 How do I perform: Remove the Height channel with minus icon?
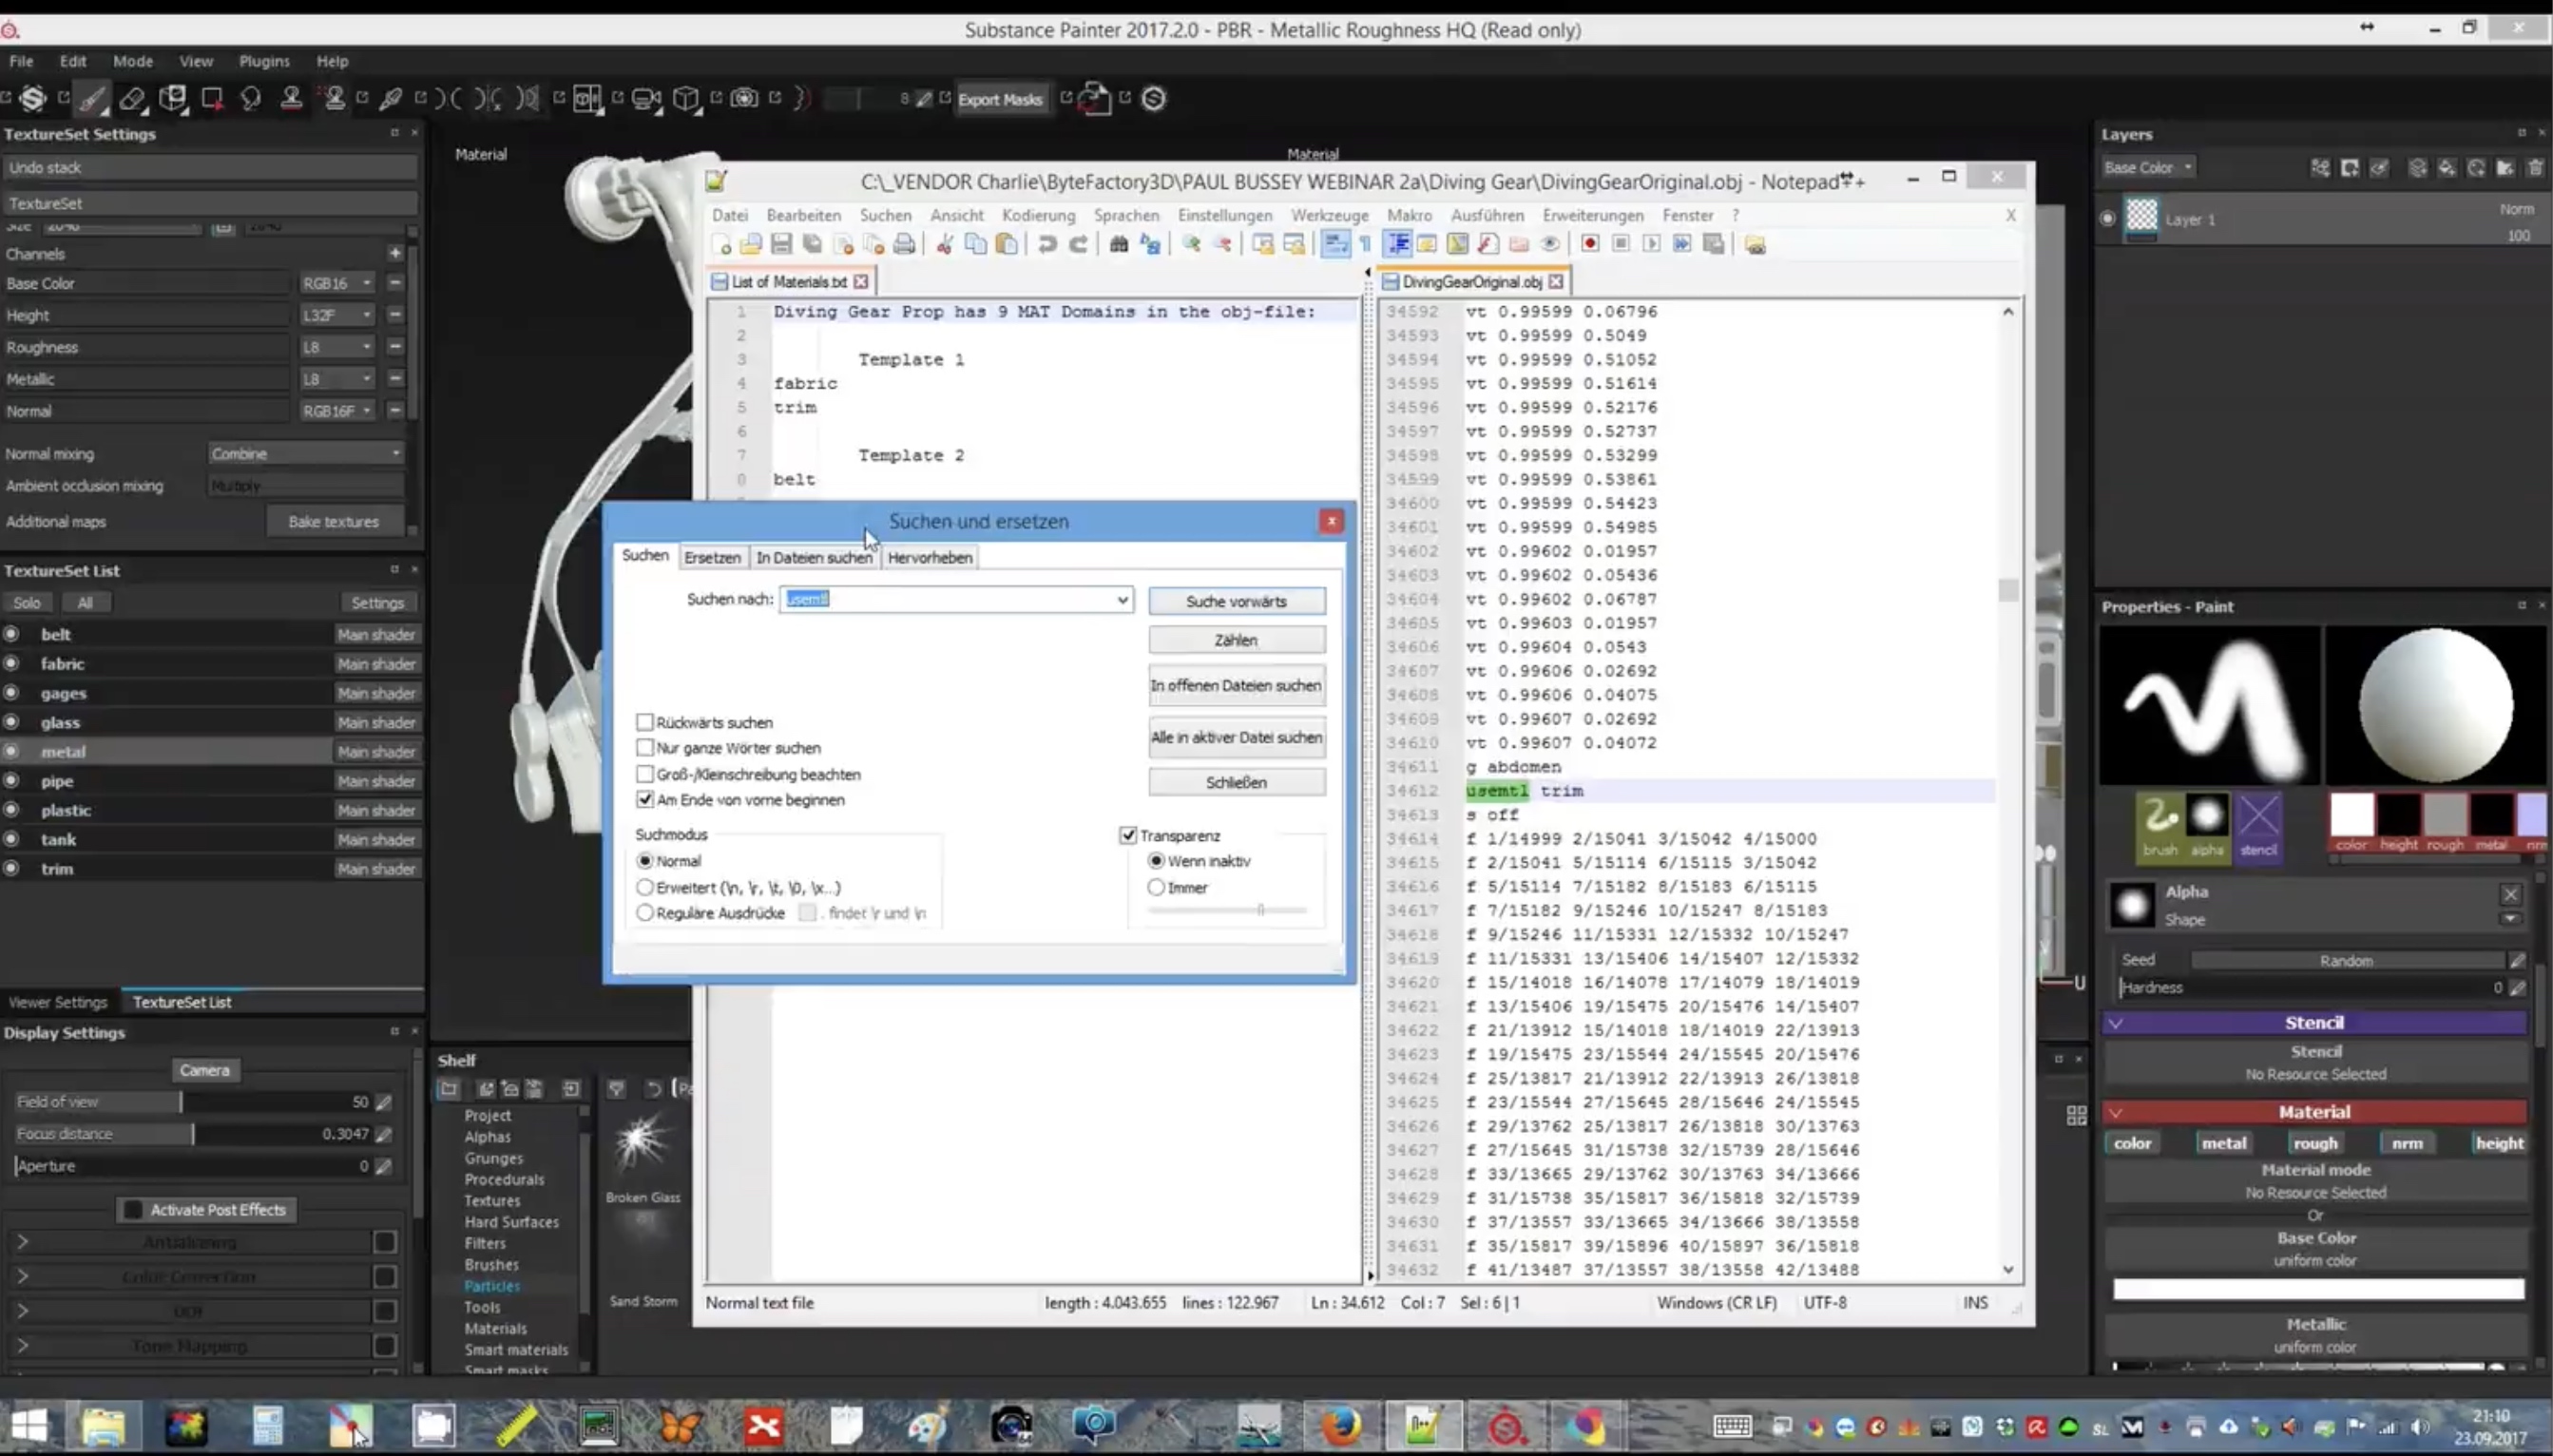(395, 315)
